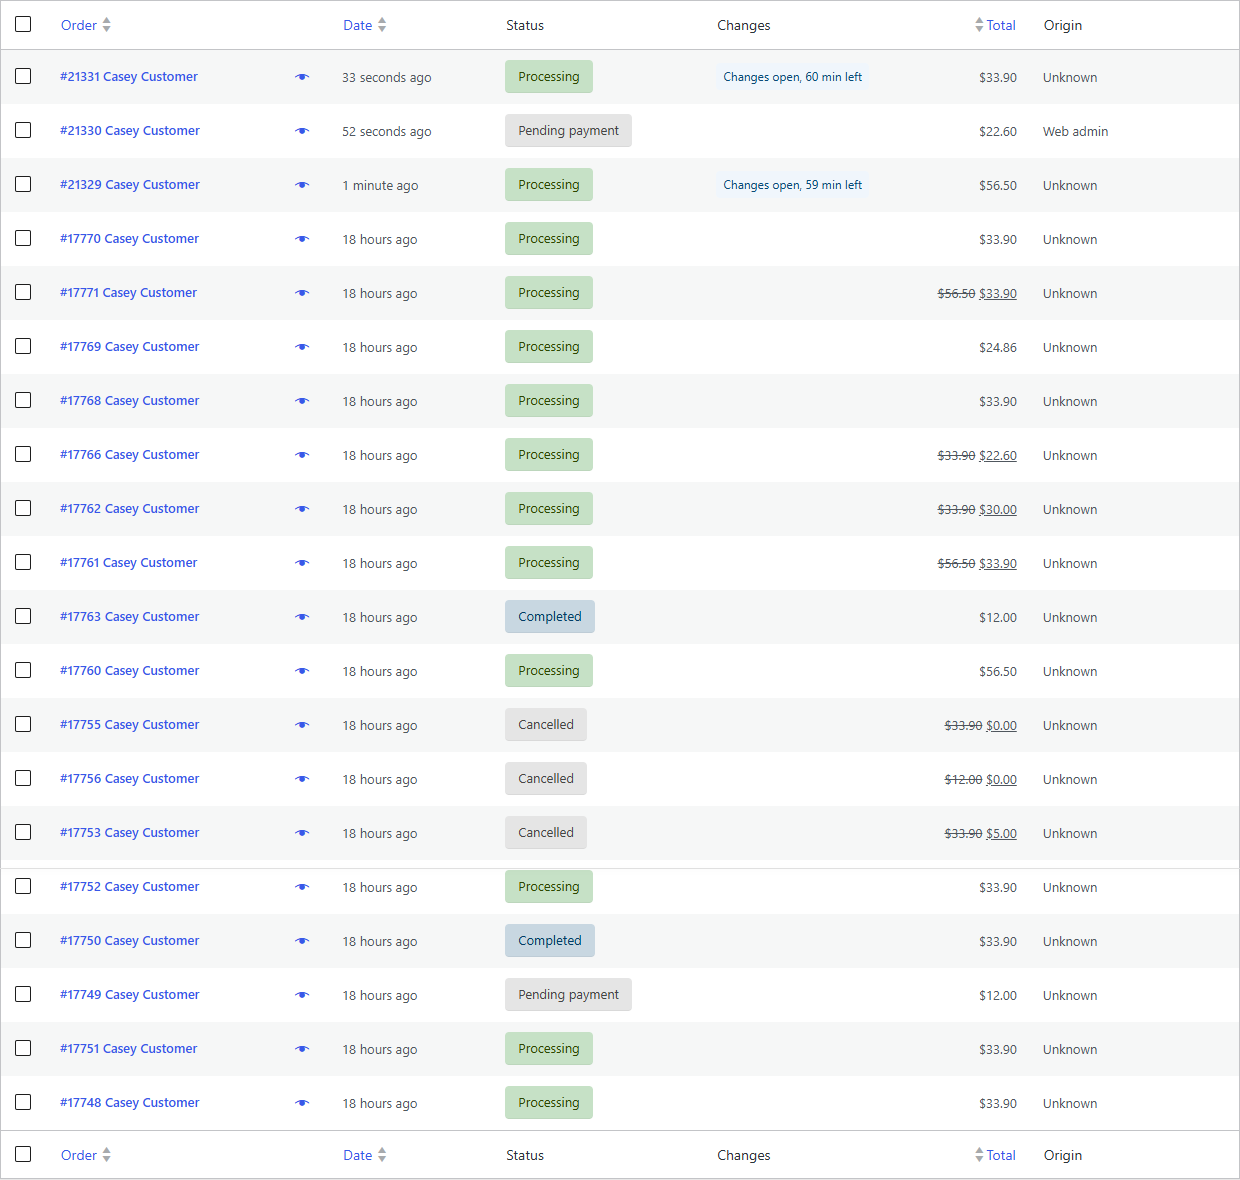
Task: Sort by Total column in header
Action: click(995, 25)
